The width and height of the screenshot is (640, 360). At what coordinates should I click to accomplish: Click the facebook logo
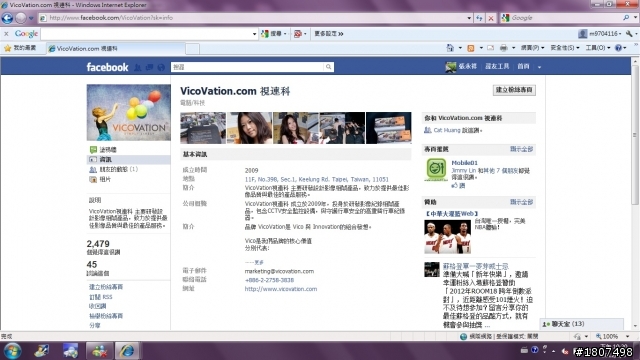pos(107,67)
